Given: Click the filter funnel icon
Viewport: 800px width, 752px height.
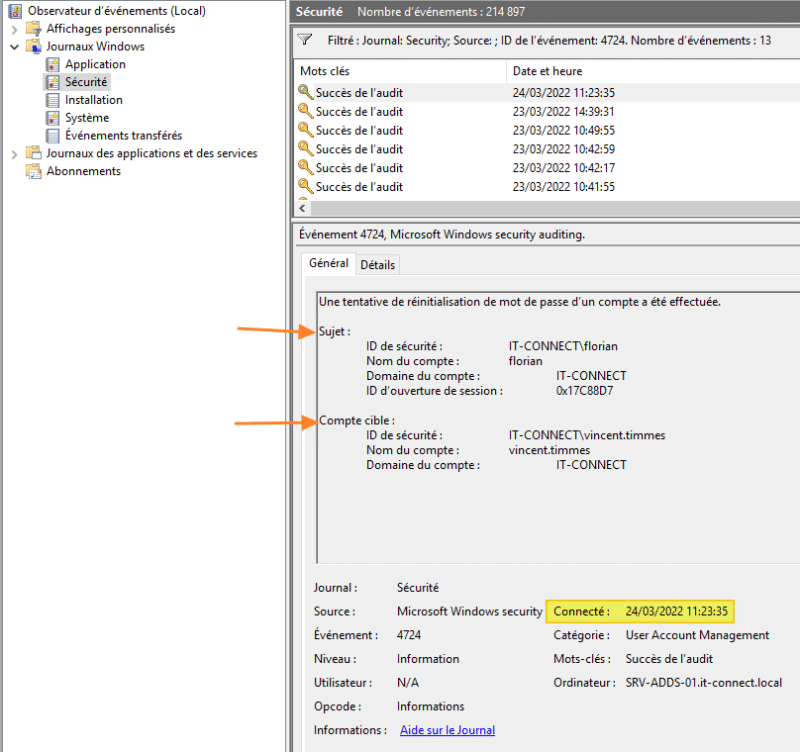Looking at the screenshot, I should (305, 42).
